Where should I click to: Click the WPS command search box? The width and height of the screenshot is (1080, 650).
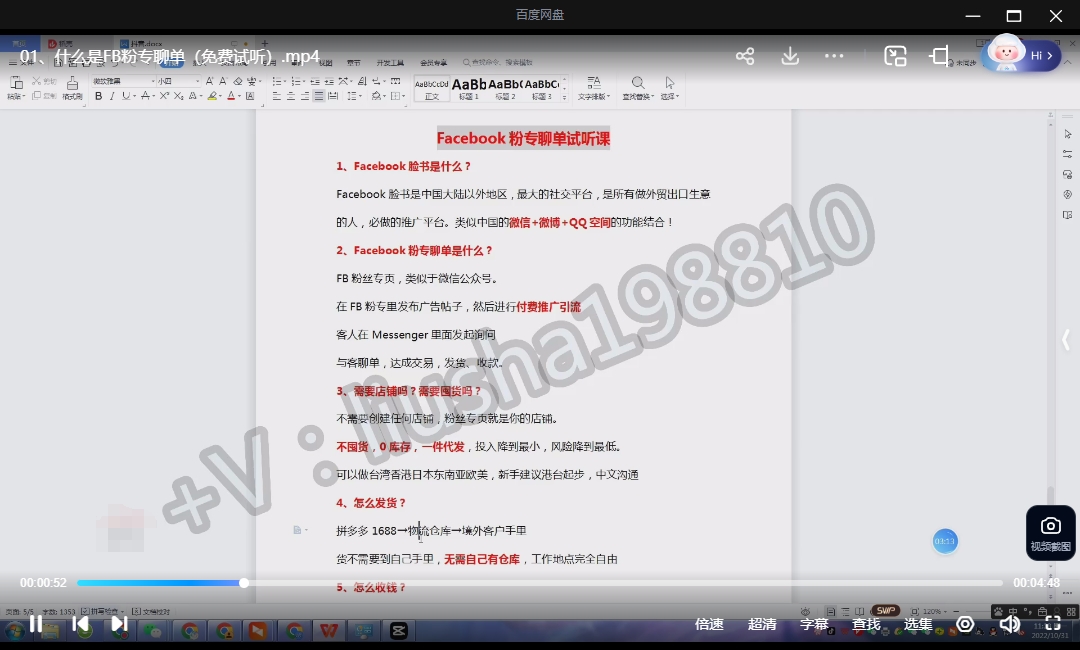pos(497,63)
